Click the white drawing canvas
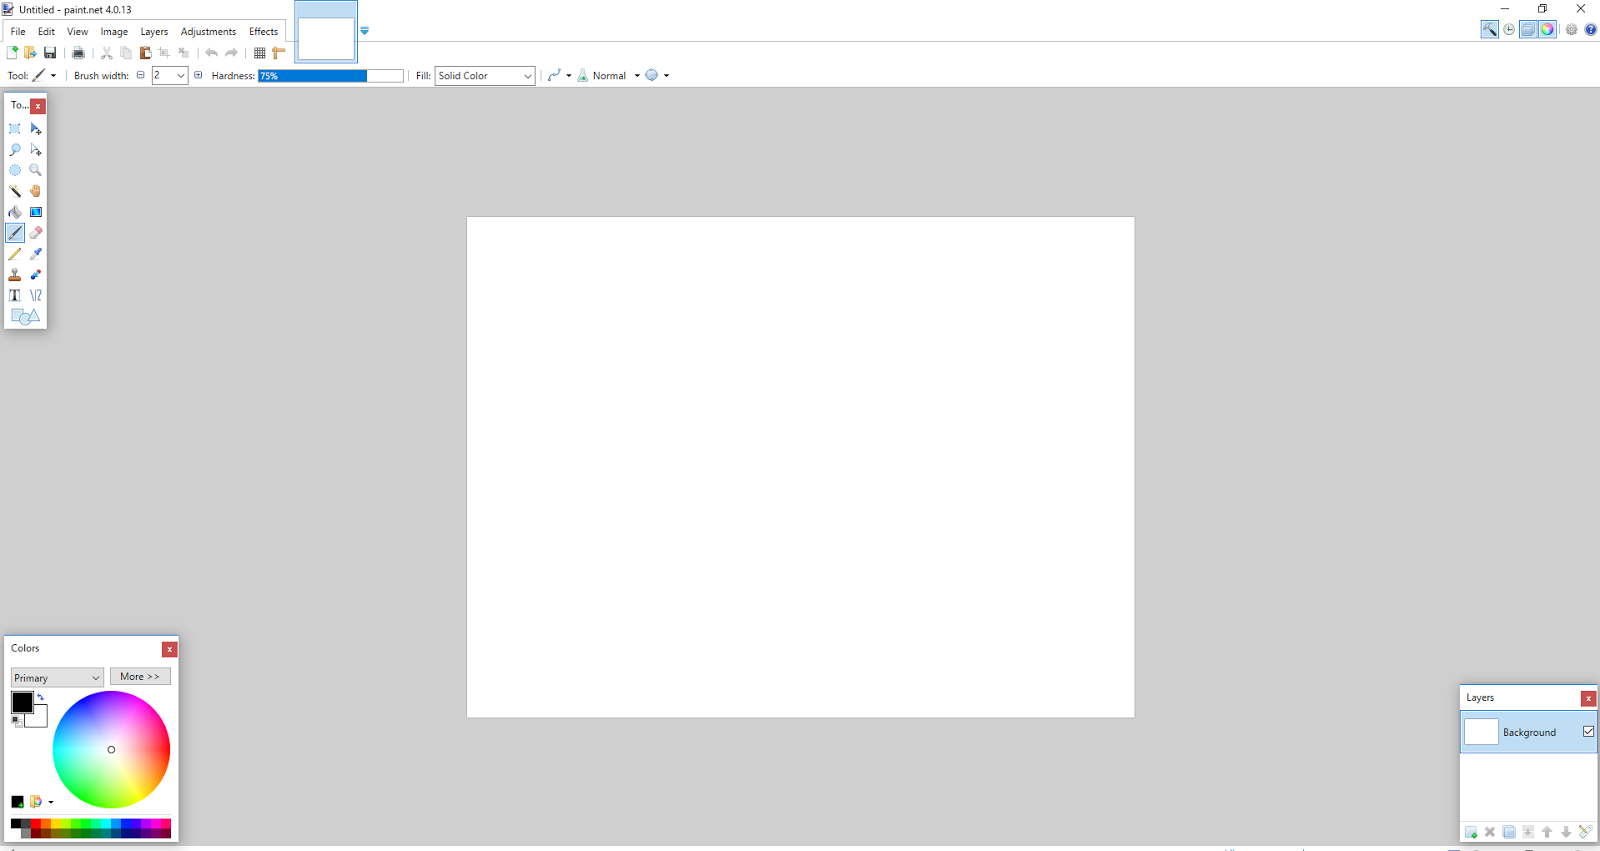1600x851 pixels. pos(800,467)
